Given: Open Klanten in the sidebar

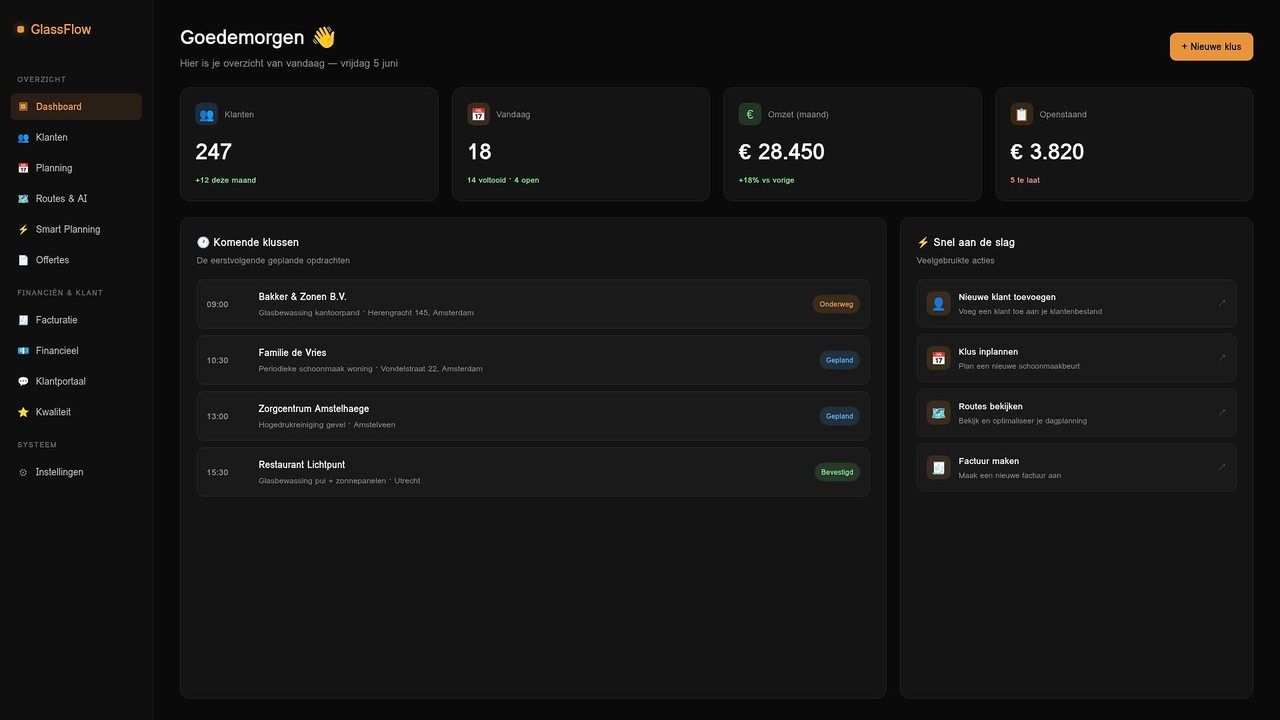Looking at the screenshot, I should [x=76, y=137].
